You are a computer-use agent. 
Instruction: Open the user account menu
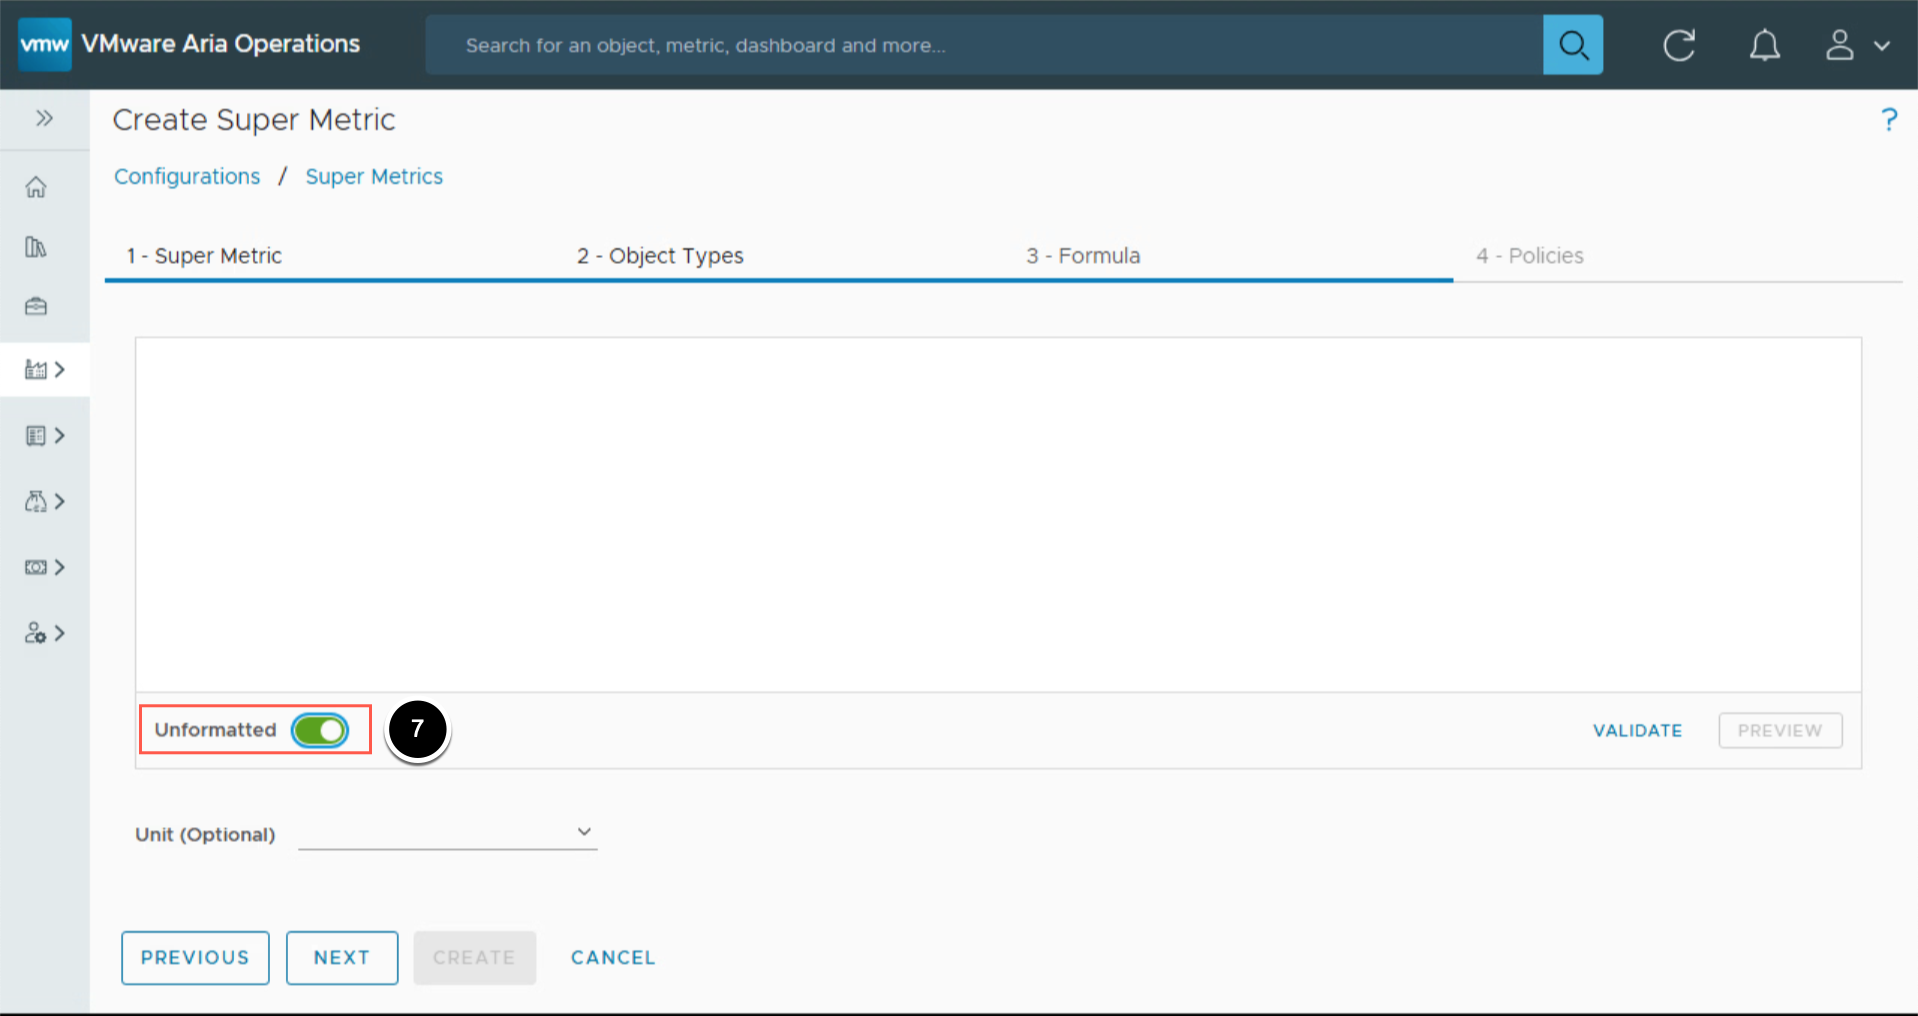[x=1857, y=45]
